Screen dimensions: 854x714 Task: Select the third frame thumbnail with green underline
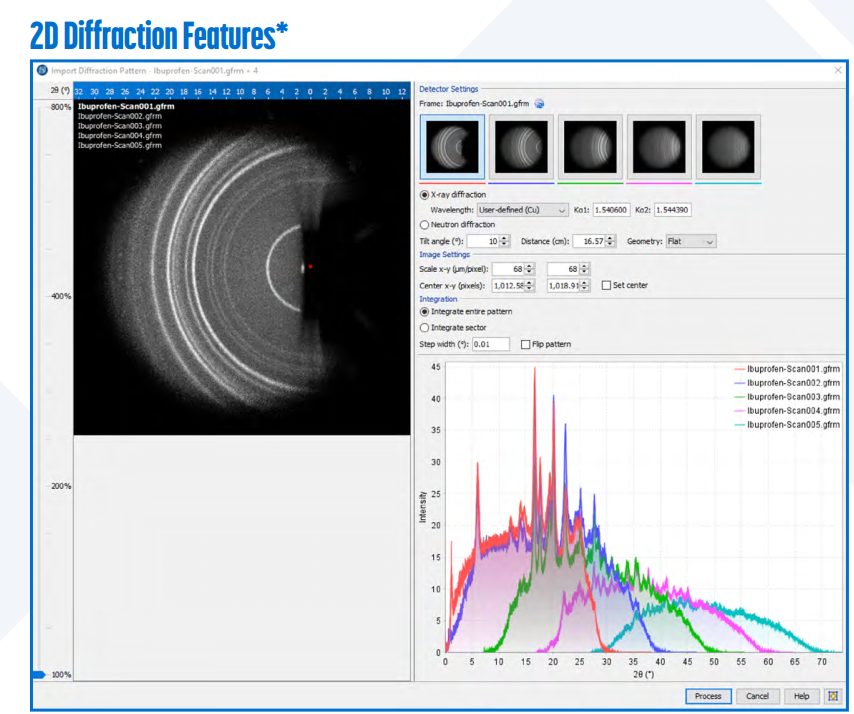pos(590,146)
